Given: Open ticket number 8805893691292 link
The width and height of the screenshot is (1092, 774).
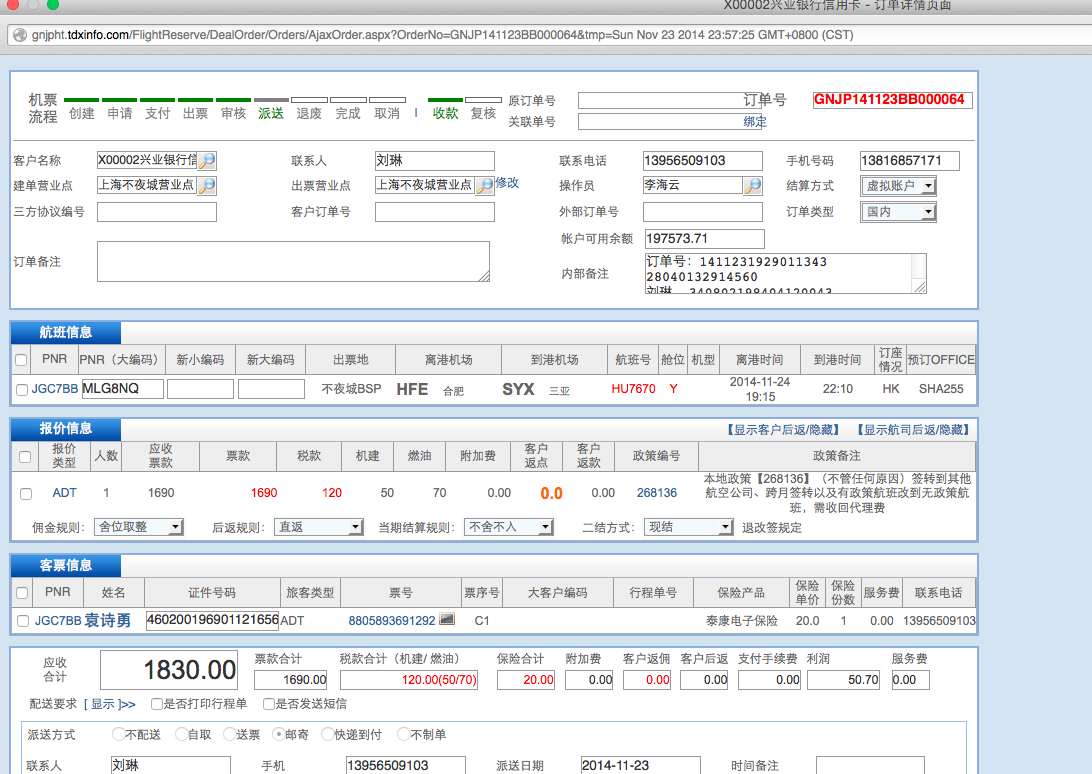Looking at the screenshot, I should 391,620.
